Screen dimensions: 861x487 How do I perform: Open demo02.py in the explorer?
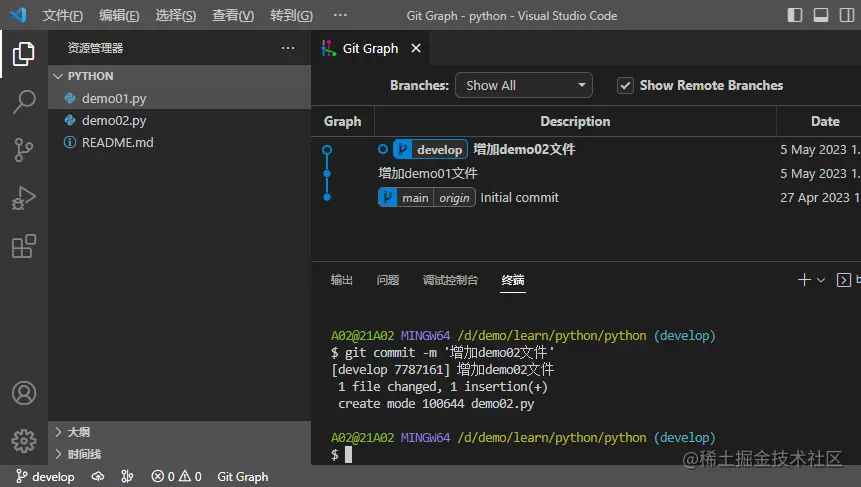click(x=180, y=120)
